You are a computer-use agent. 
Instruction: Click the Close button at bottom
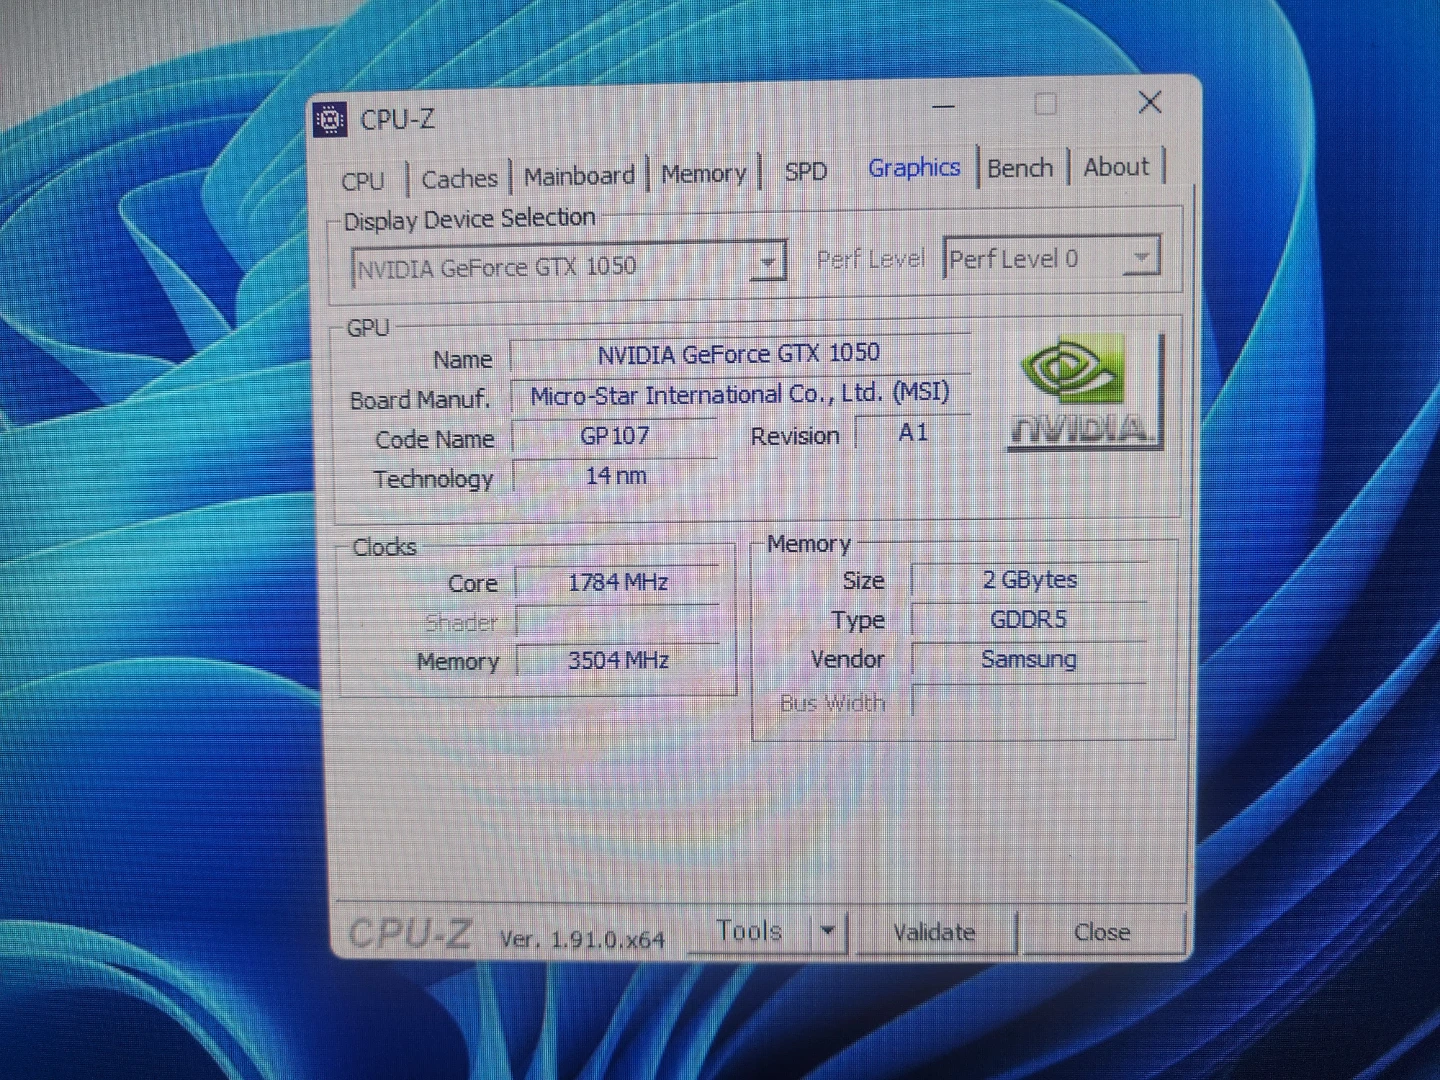1102,932
